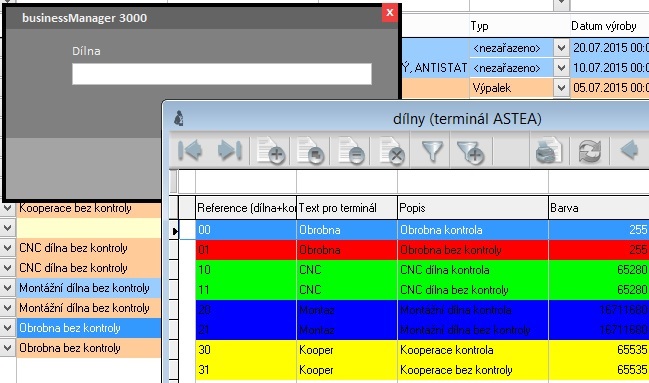
Task: Select Kooperace bez kontroly row at left
Action: tap(89, 208)
